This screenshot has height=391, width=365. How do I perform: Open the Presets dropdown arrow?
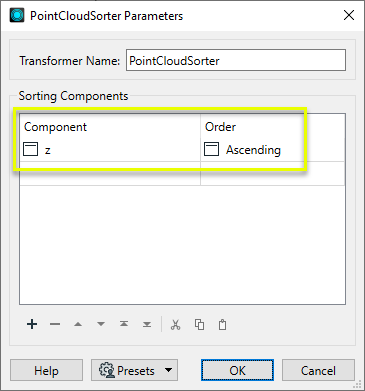click(169, 370)
